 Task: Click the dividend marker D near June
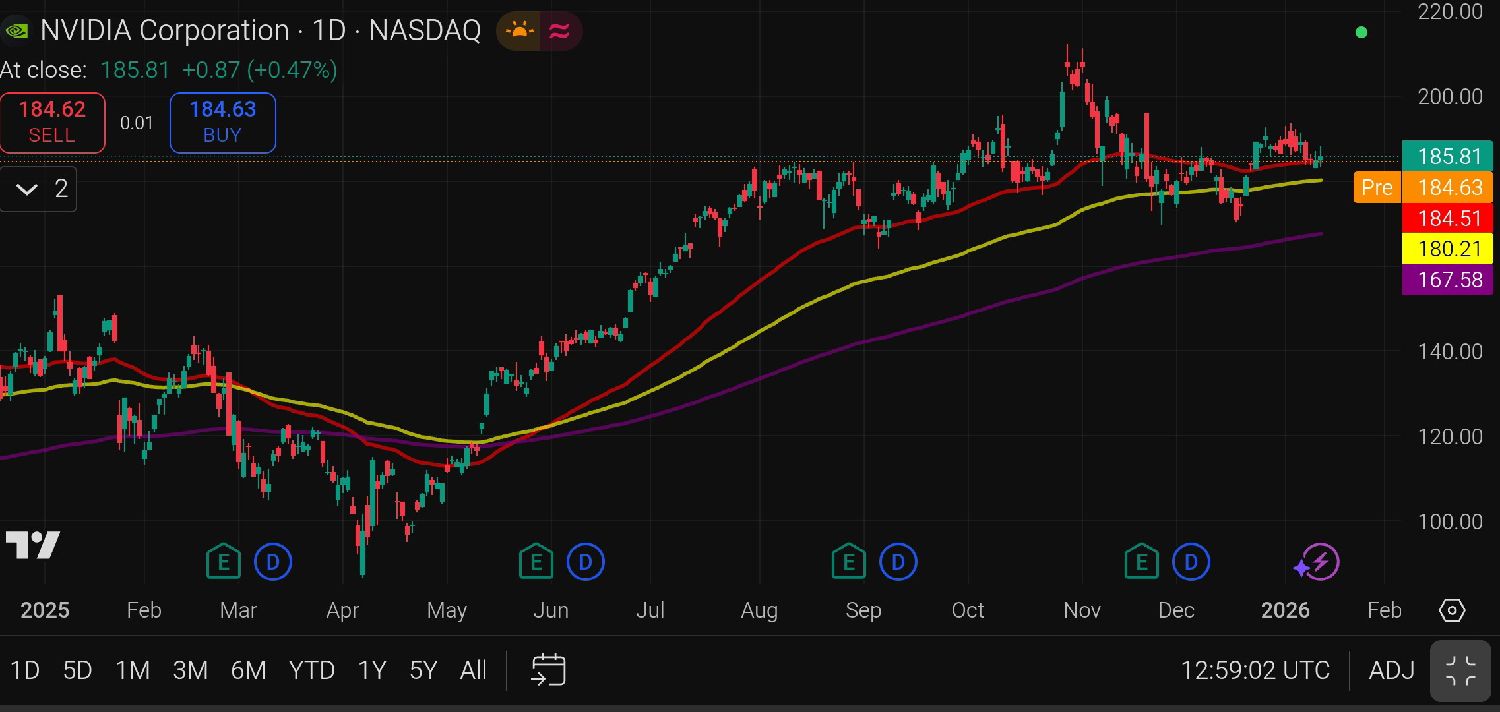[585, 562]
